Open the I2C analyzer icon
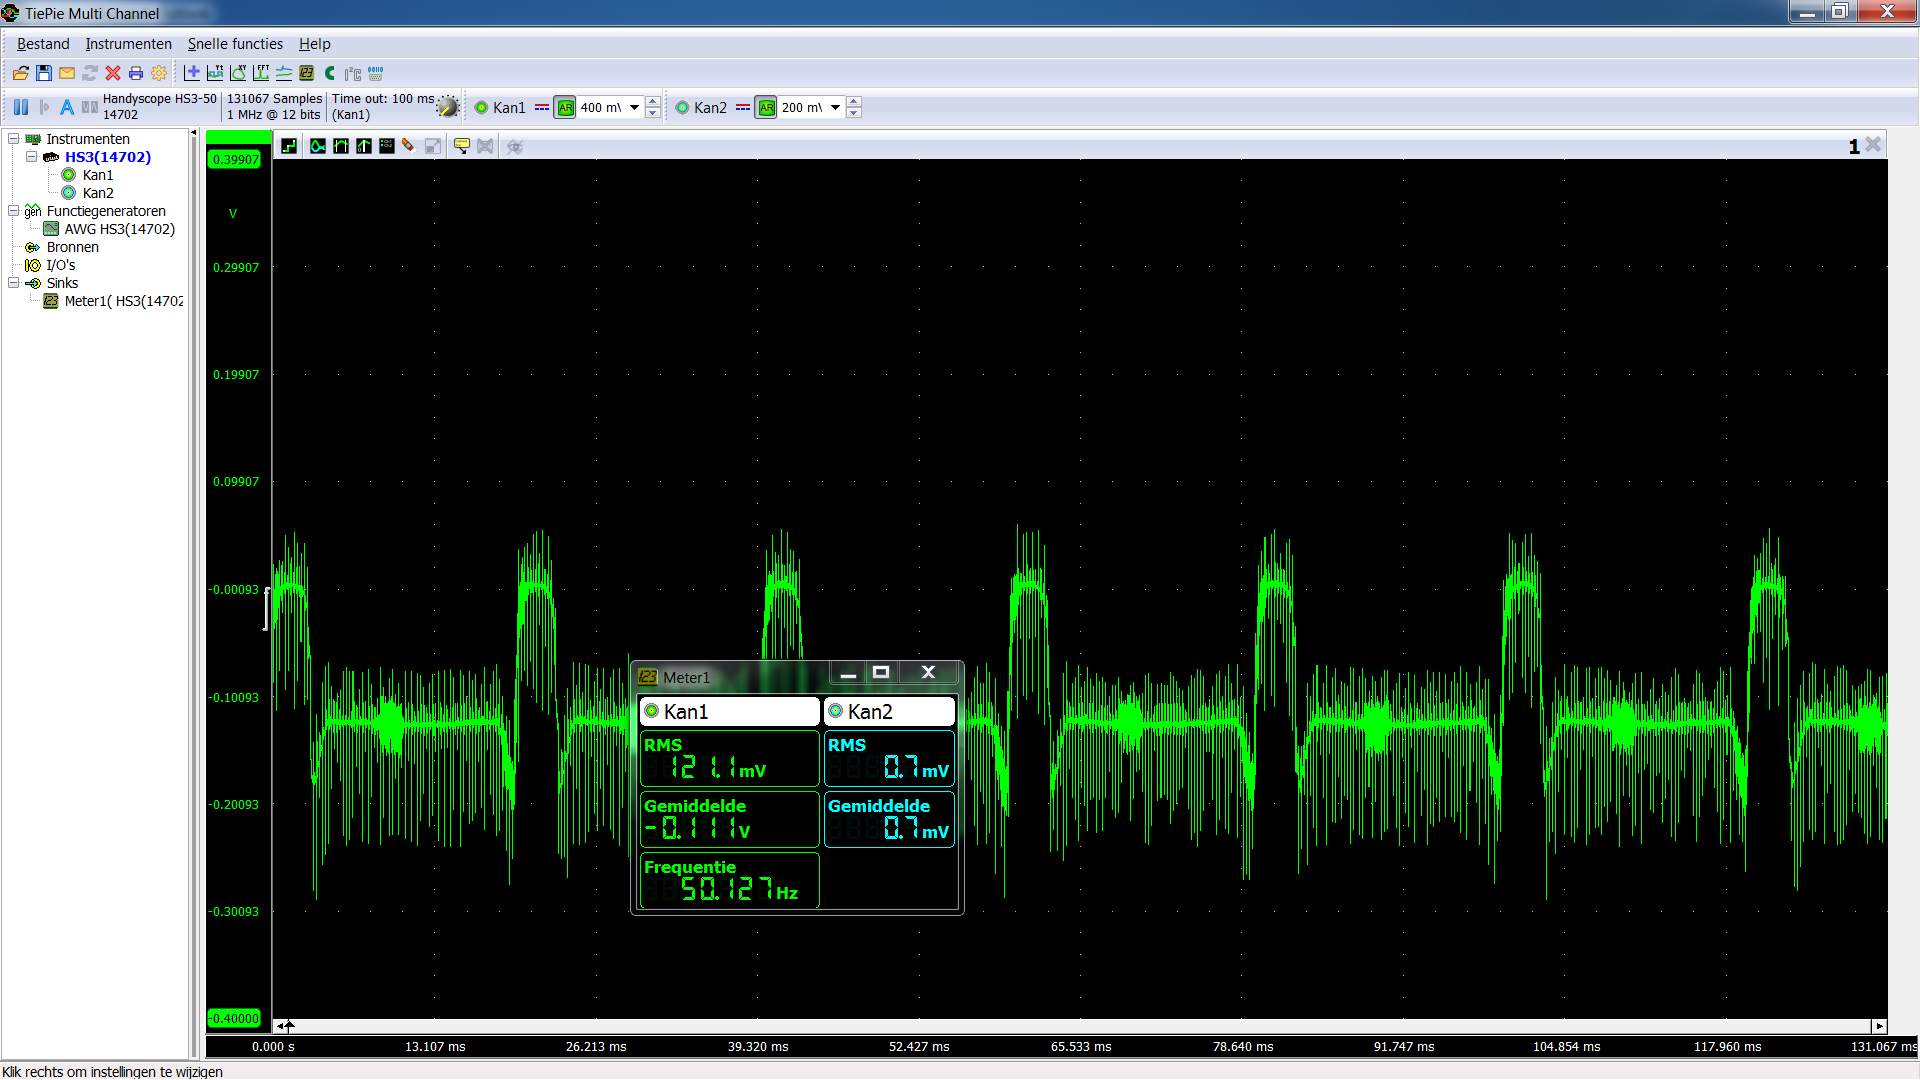1920x1080 pixels. tap(353, 73)
